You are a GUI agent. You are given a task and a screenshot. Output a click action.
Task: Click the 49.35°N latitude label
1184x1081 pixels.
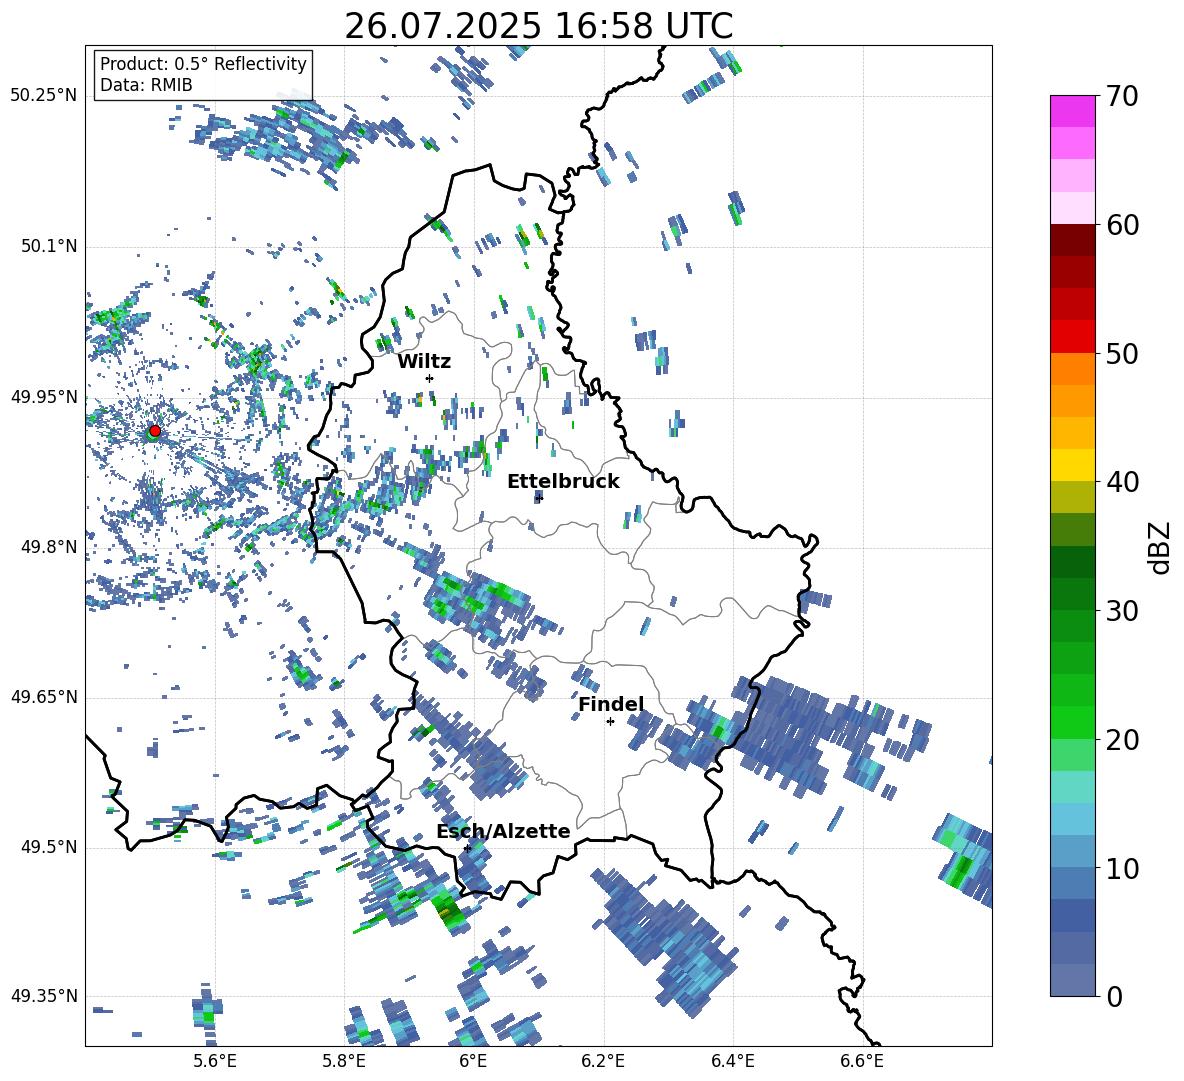[x=44, y=996]
